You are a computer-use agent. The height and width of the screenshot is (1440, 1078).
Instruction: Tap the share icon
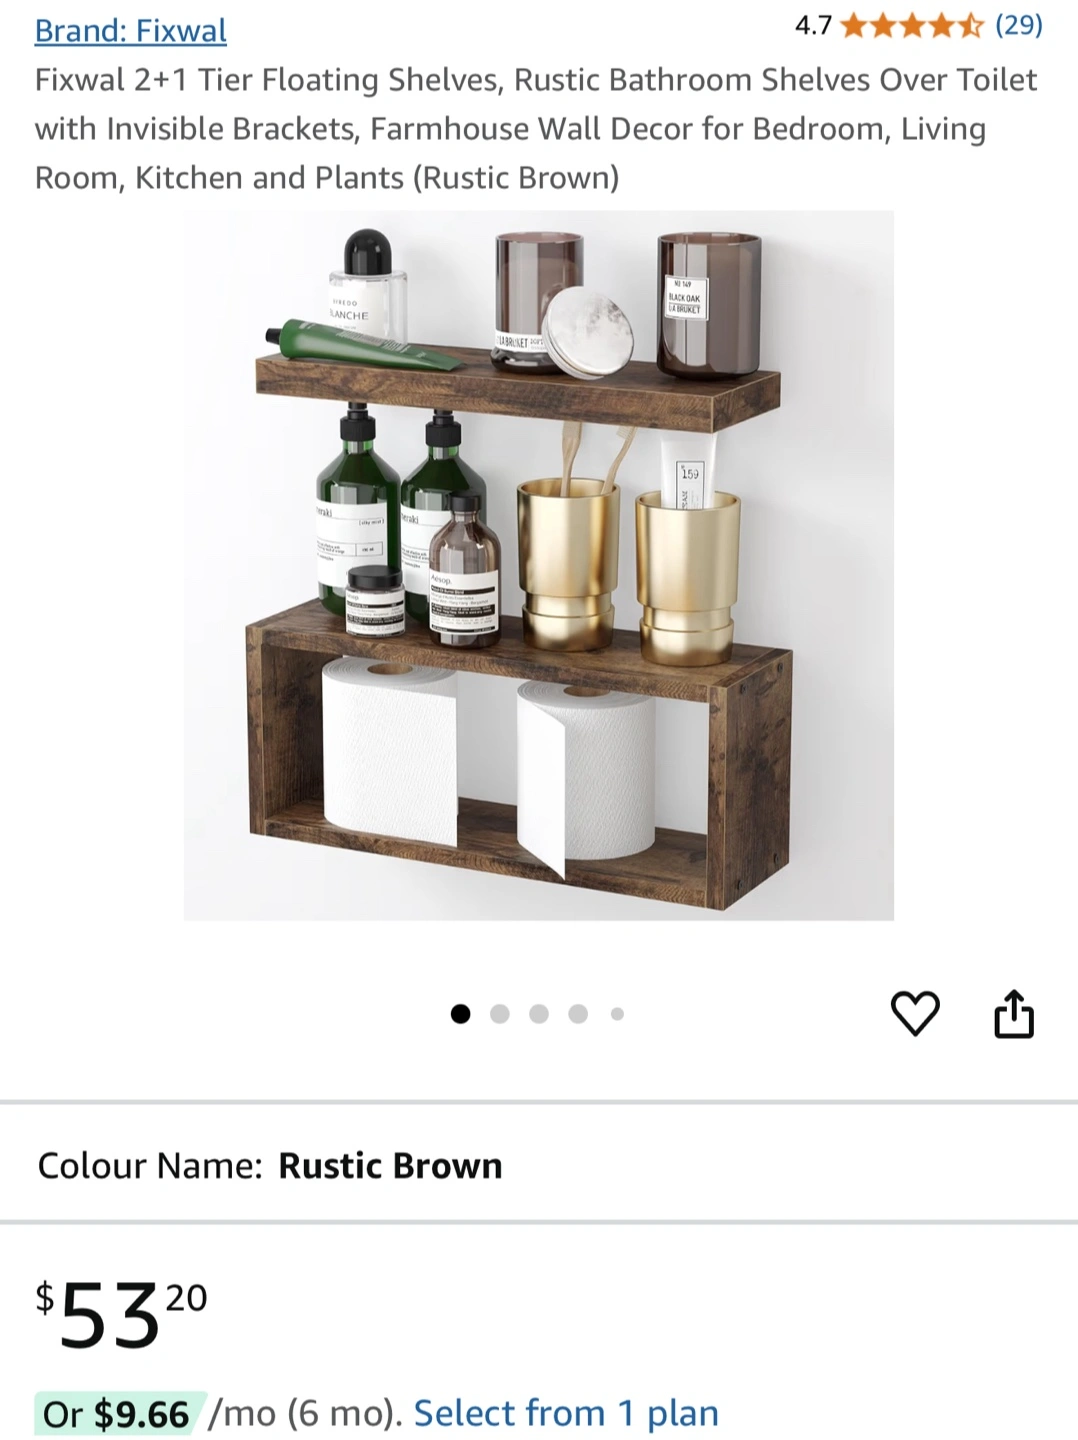coord(1013,1014)
